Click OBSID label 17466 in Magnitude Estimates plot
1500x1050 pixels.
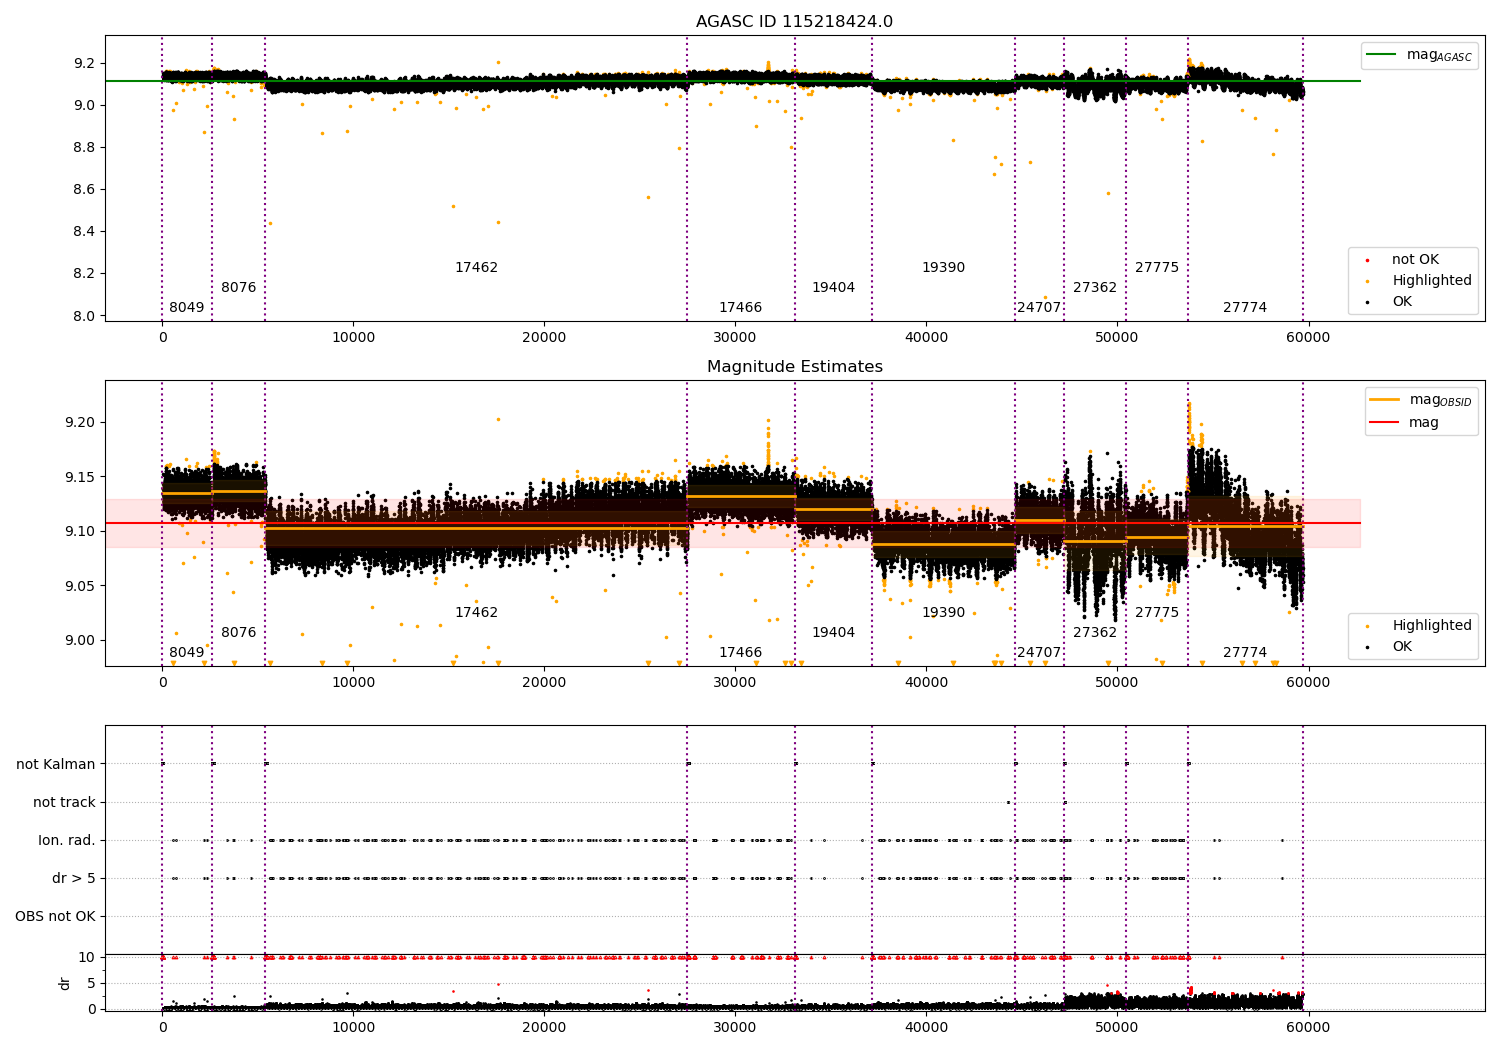coord(740,653)
